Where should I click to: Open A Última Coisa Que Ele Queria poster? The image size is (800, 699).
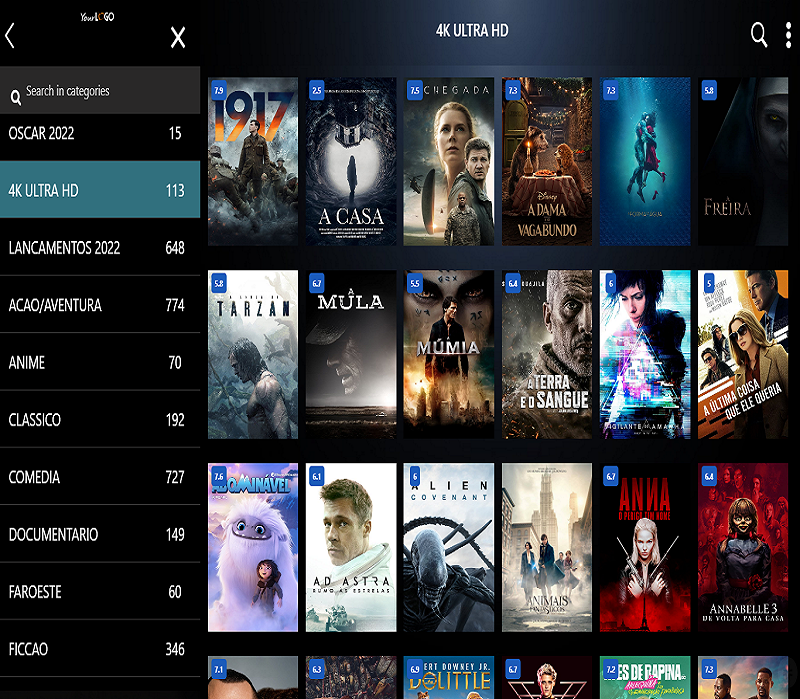[x=743, y=354]
